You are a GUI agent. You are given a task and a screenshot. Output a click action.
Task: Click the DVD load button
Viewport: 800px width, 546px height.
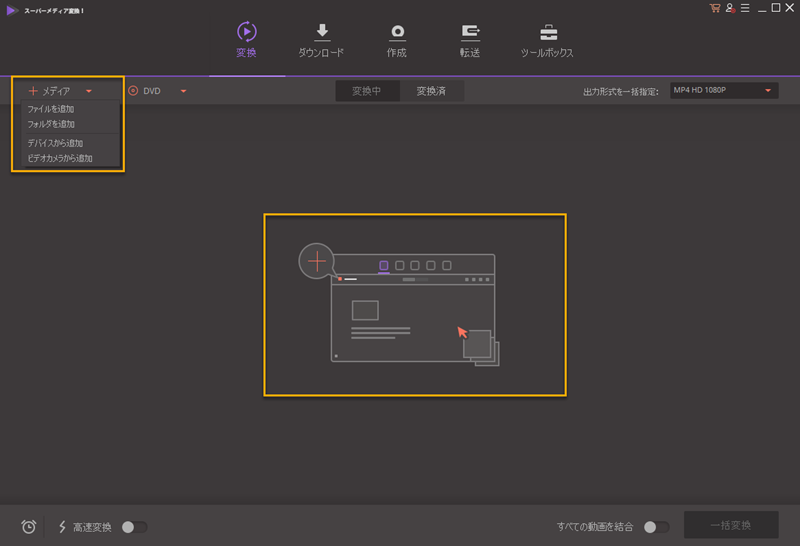(144, 91)
